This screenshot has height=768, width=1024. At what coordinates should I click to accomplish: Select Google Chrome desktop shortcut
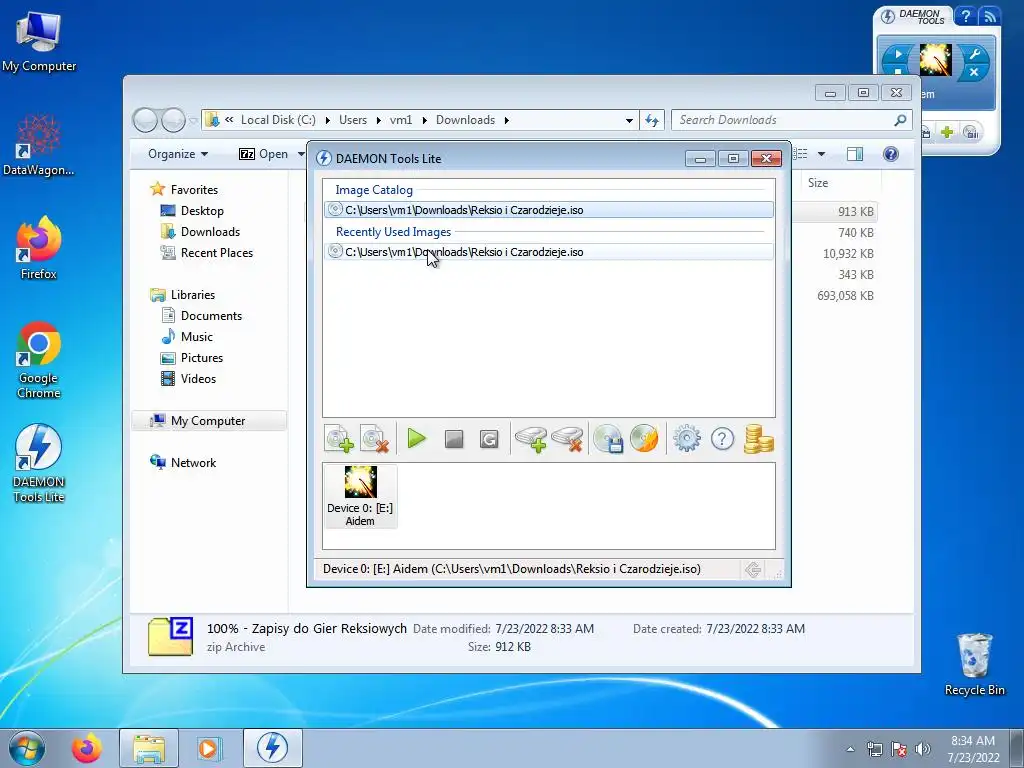(39, 360)
